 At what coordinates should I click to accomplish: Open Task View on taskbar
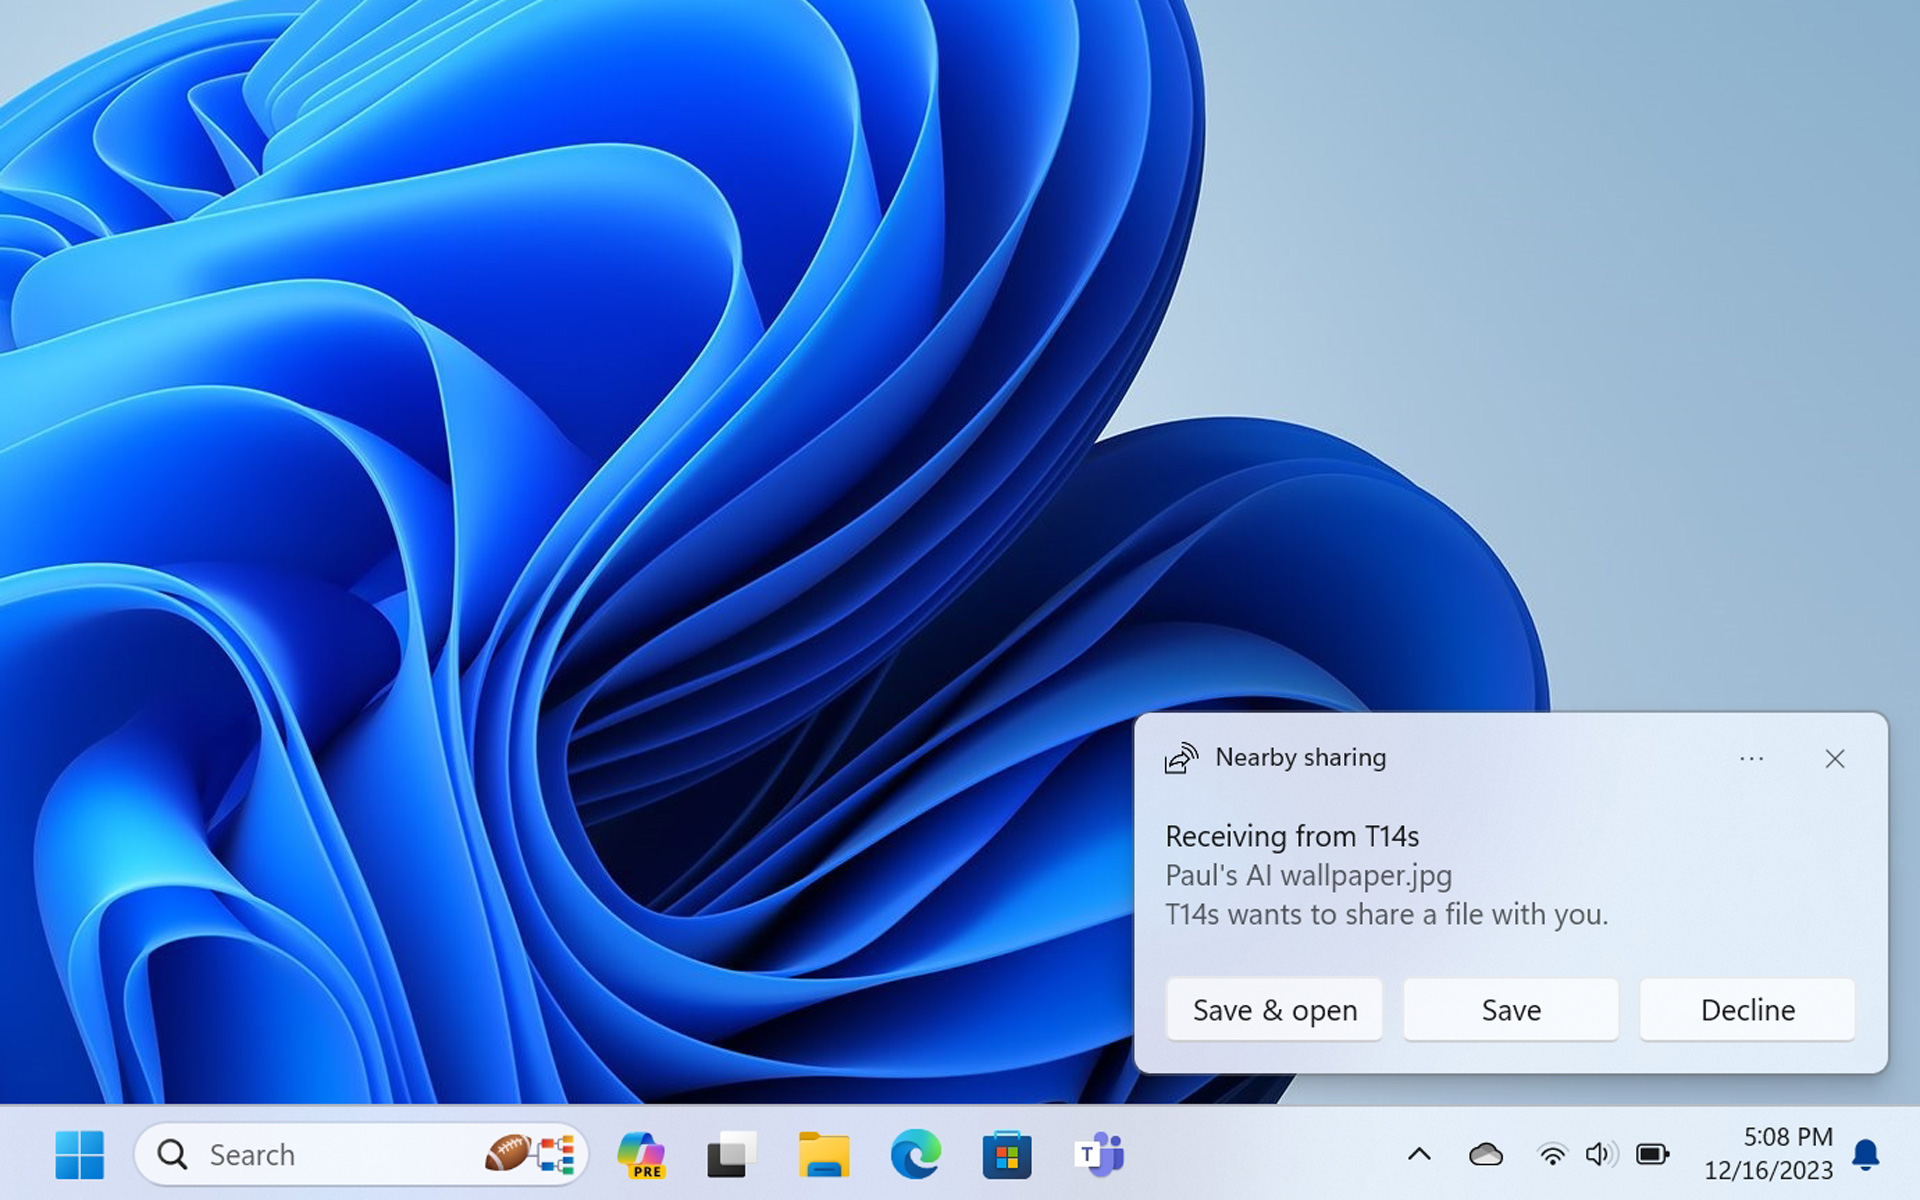pos(732,1155)
